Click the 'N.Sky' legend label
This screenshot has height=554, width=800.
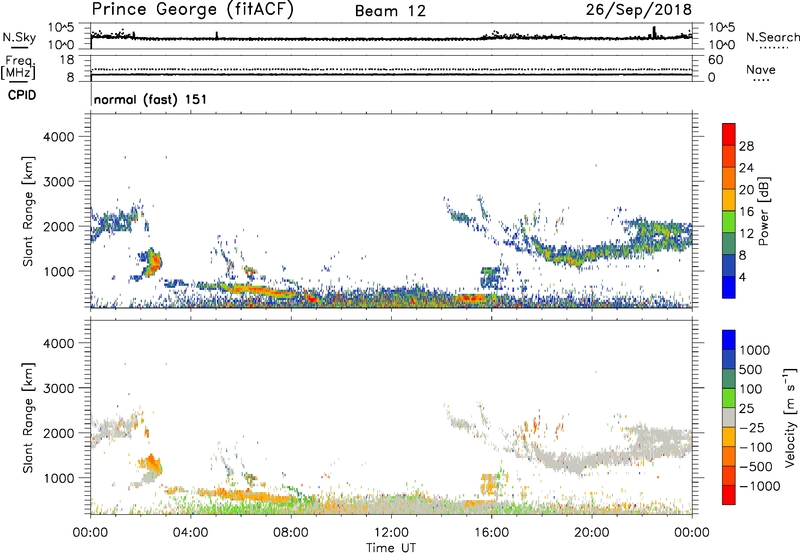coord(19,37)
